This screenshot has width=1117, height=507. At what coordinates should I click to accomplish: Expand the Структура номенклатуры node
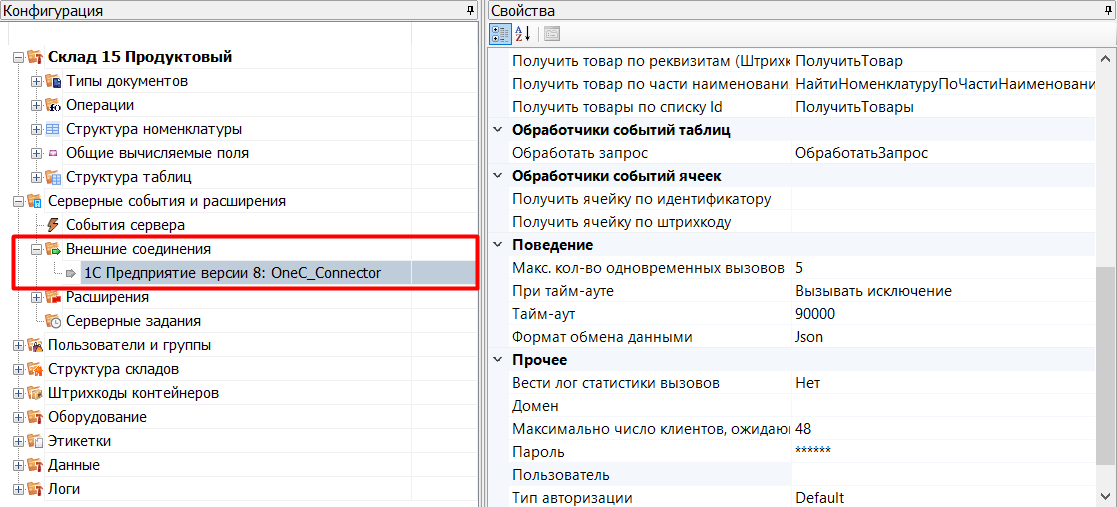[36, 130]
